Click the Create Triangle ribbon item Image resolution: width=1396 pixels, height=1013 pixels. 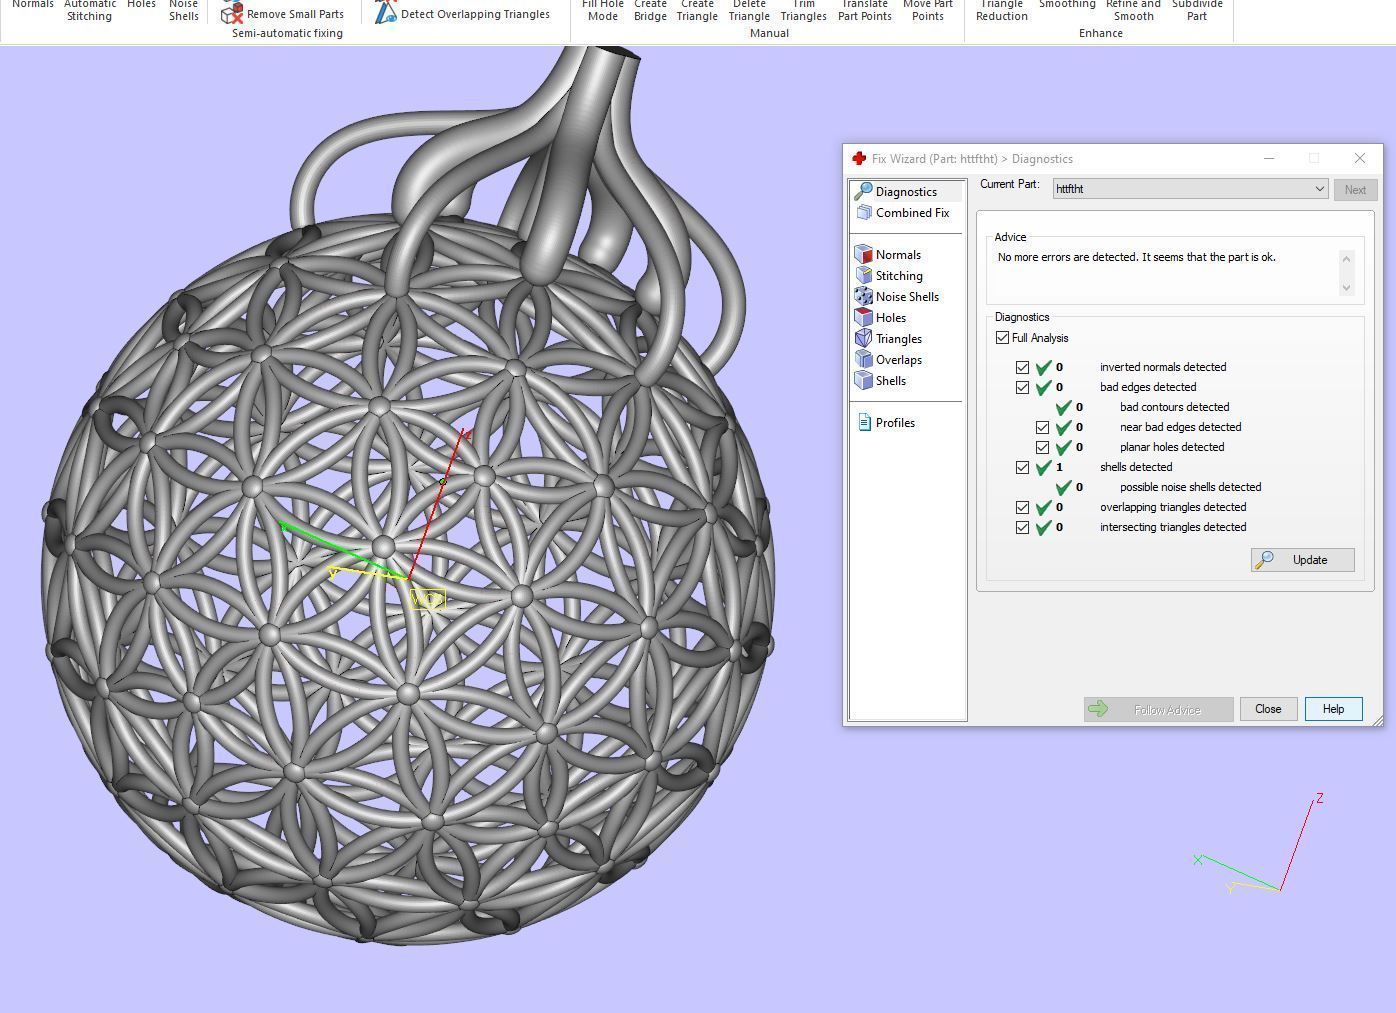pos(697,10)
